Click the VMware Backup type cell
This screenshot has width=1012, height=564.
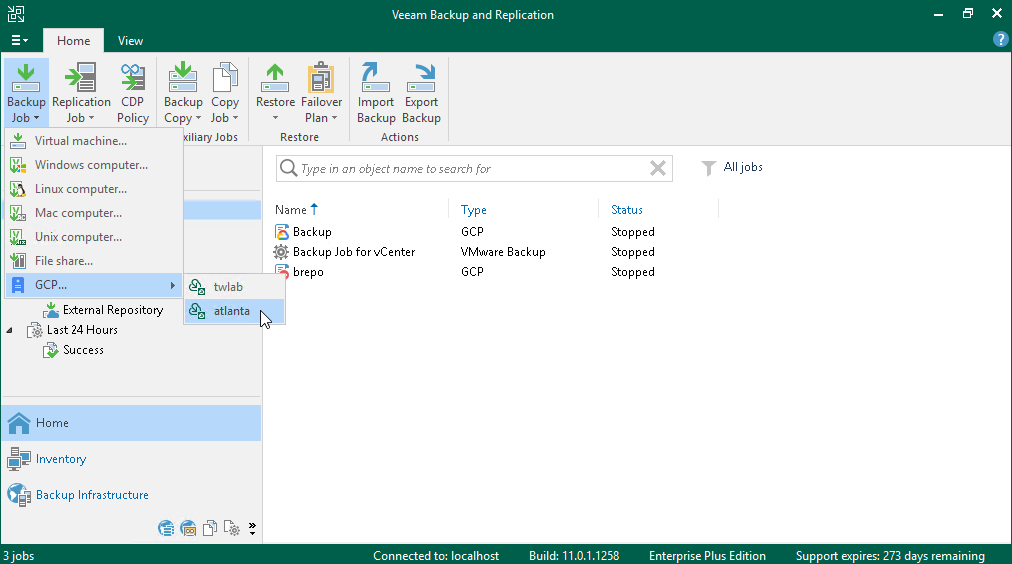(x=503, y=252)
